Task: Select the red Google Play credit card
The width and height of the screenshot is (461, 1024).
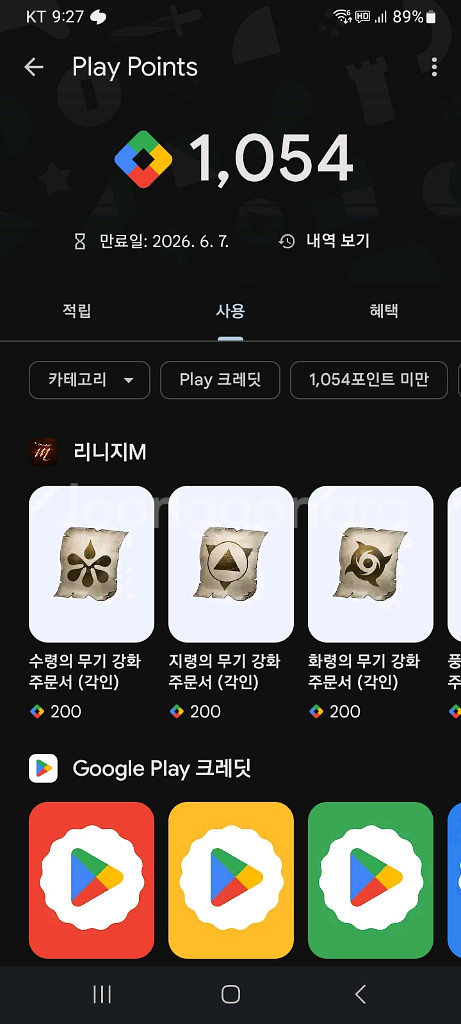Action: coord(91,880)
